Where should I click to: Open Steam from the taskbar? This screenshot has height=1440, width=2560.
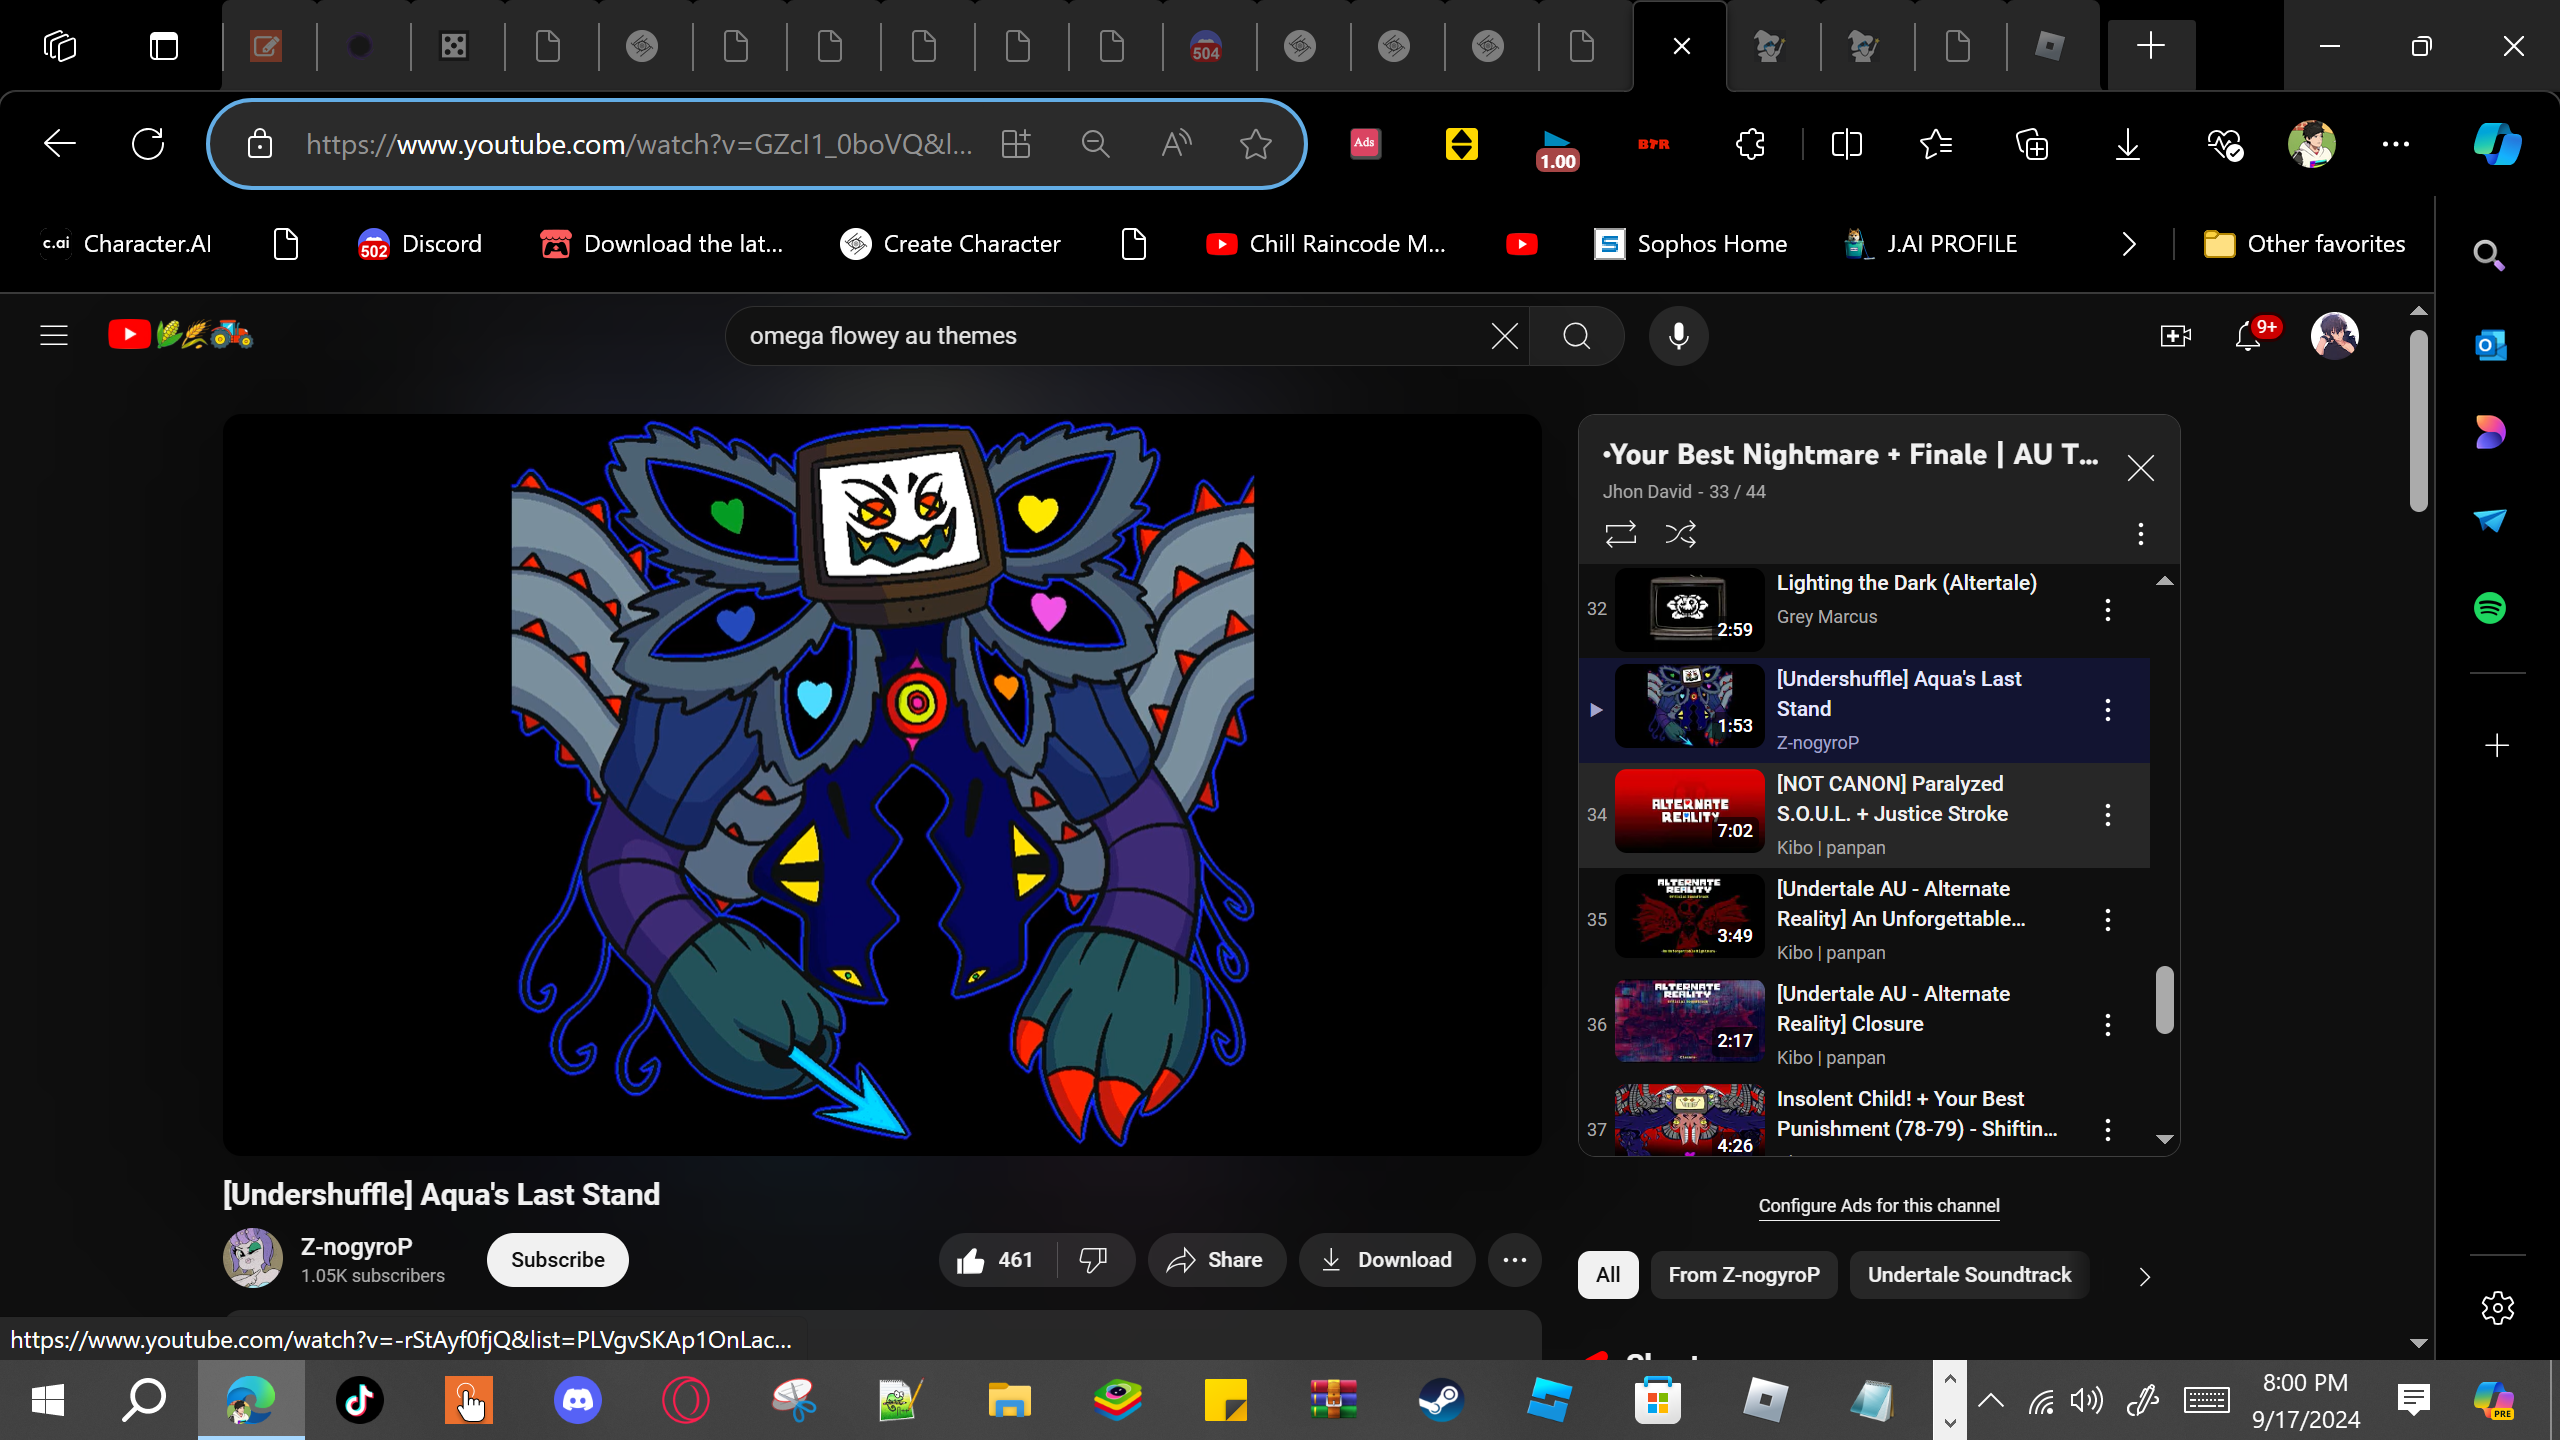coord(1441,1400)
